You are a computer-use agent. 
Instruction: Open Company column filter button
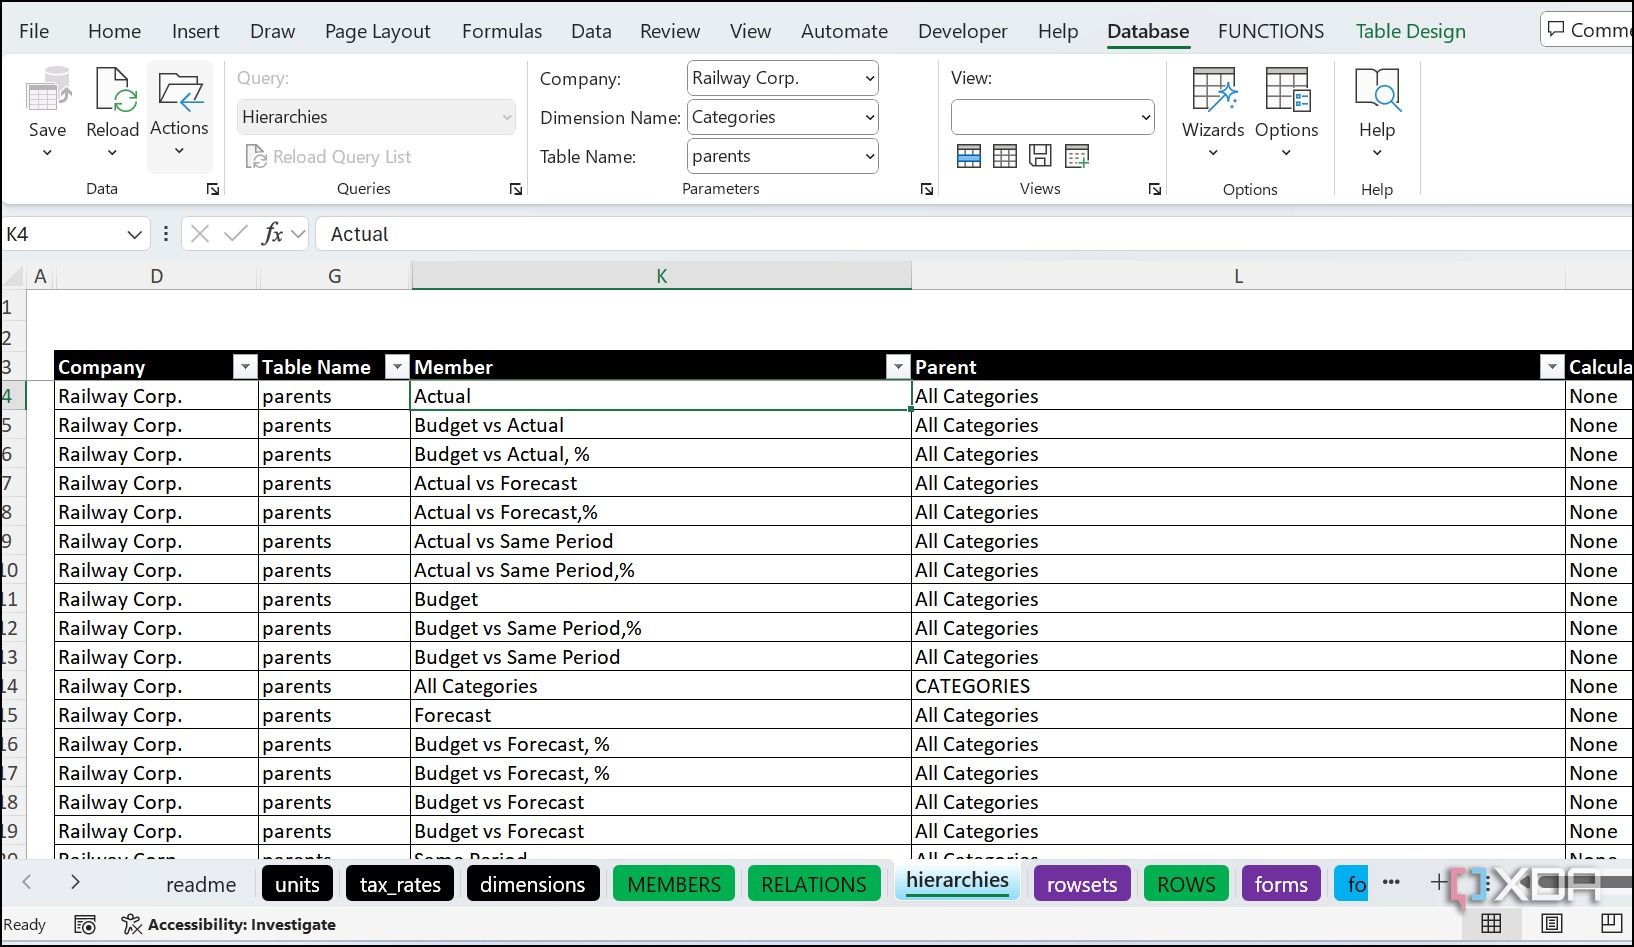(245, 368)
